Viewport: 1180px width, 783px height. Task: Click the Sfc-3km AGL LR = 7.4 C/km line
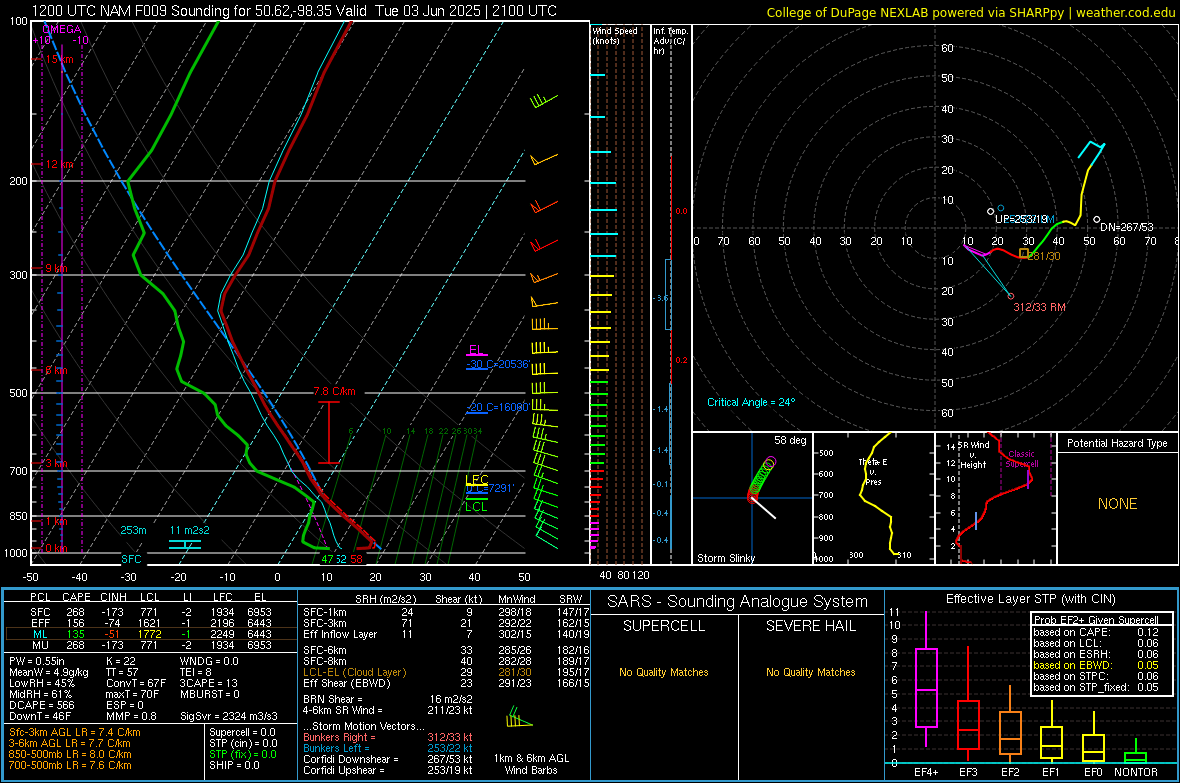point(75,732)
